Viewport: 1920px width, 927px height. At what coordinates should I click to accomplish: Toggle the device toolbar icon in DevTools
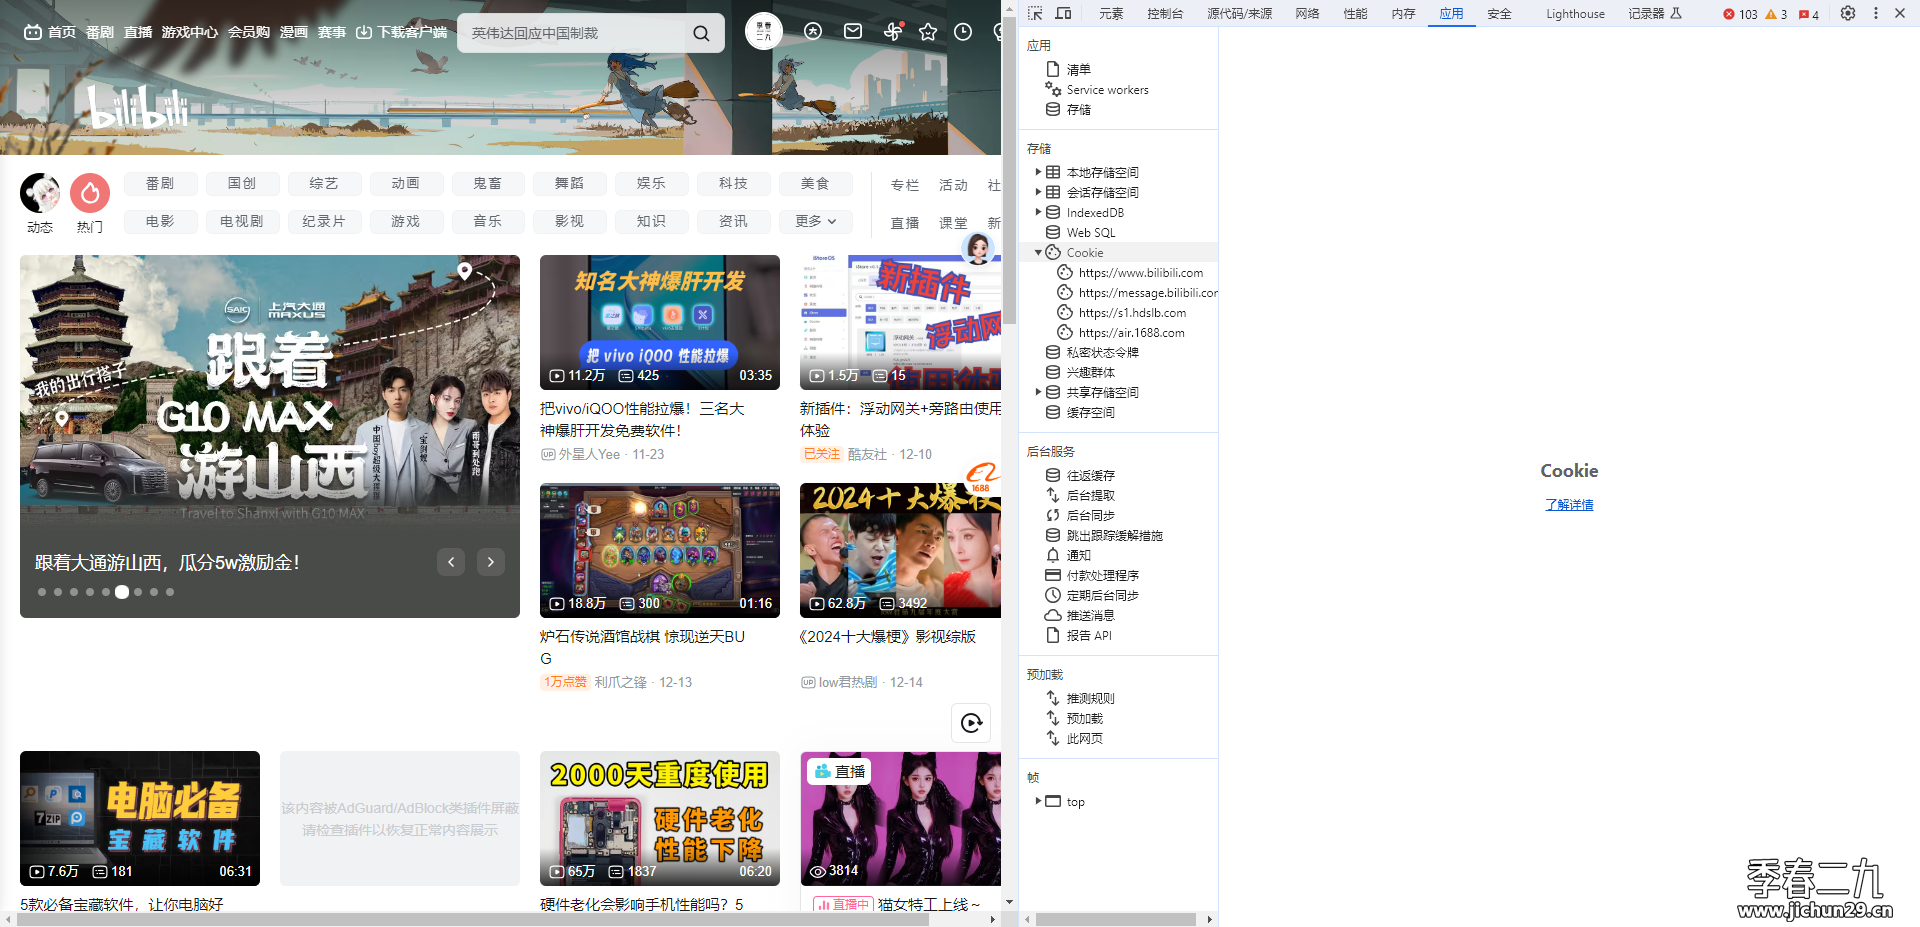[x=1063, y=13]
